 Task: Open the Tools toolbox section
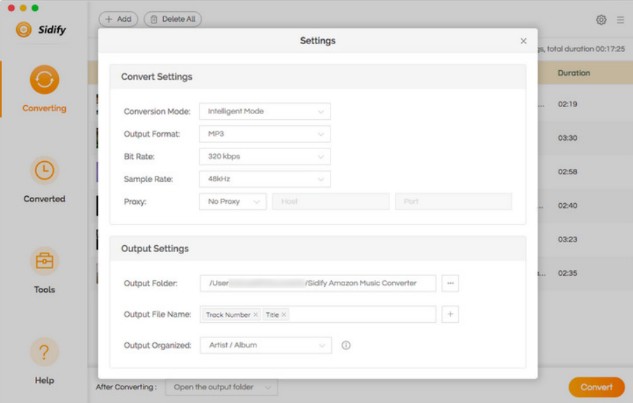(x=44, y=269)
